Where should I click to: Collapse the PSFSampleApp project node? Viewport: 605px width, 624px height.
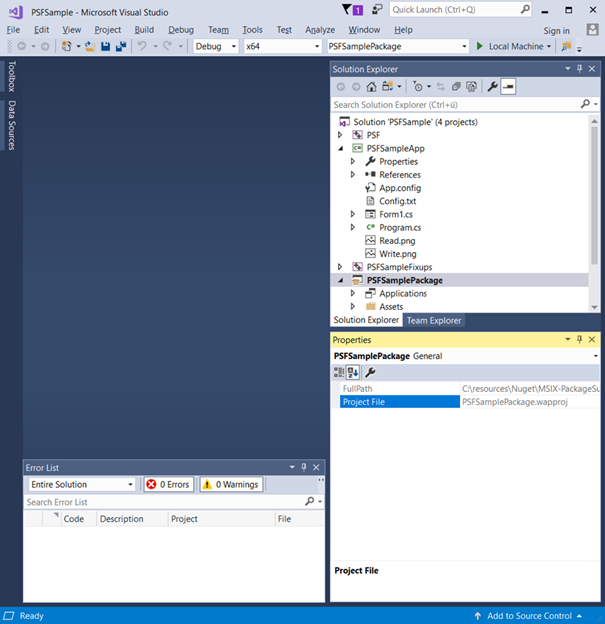click(x=340, y=148)
